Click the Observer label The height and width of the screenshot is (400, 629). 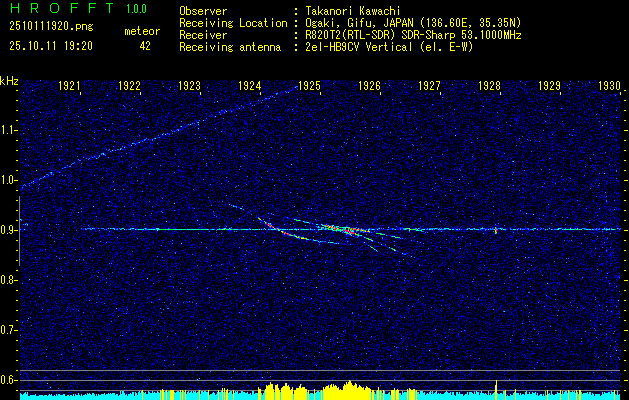203,11
